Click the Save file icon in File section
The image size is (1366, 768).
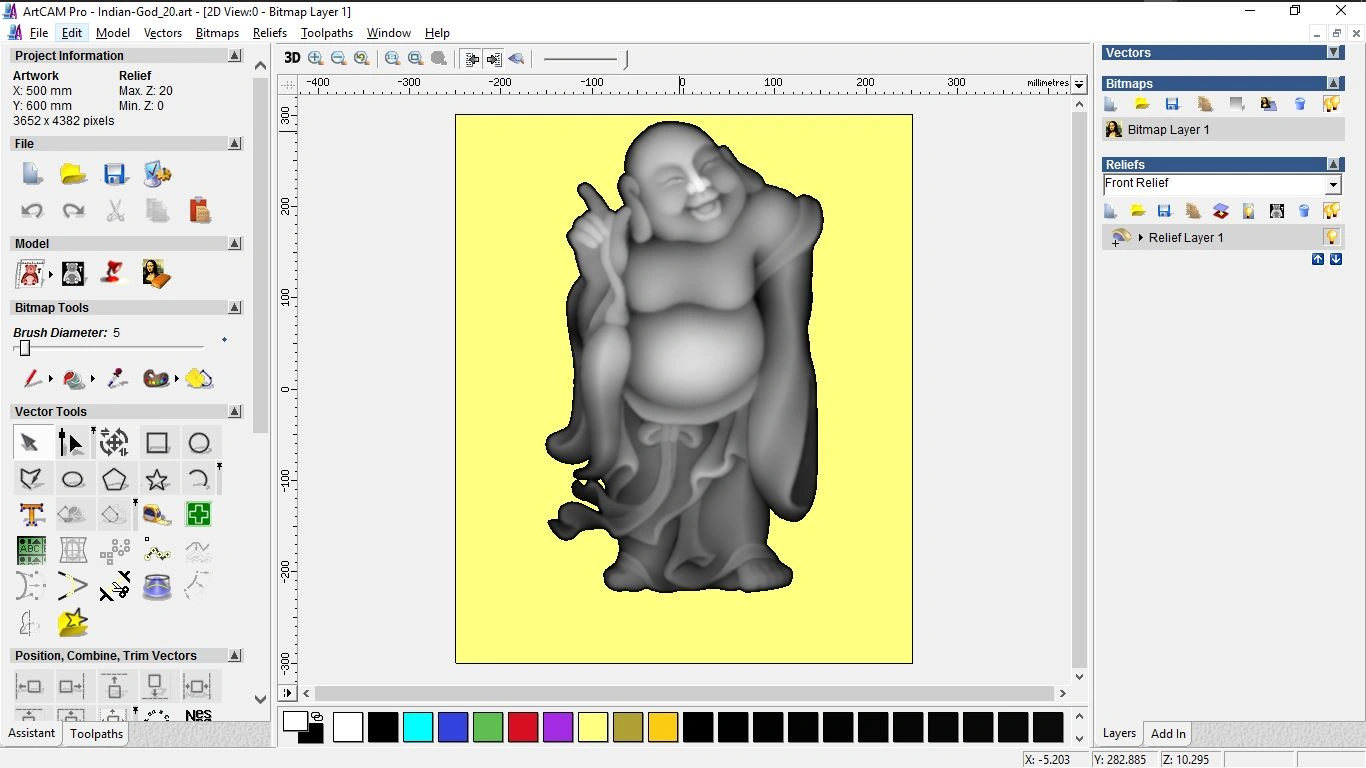pyautogui.click(x=115, y=174)
